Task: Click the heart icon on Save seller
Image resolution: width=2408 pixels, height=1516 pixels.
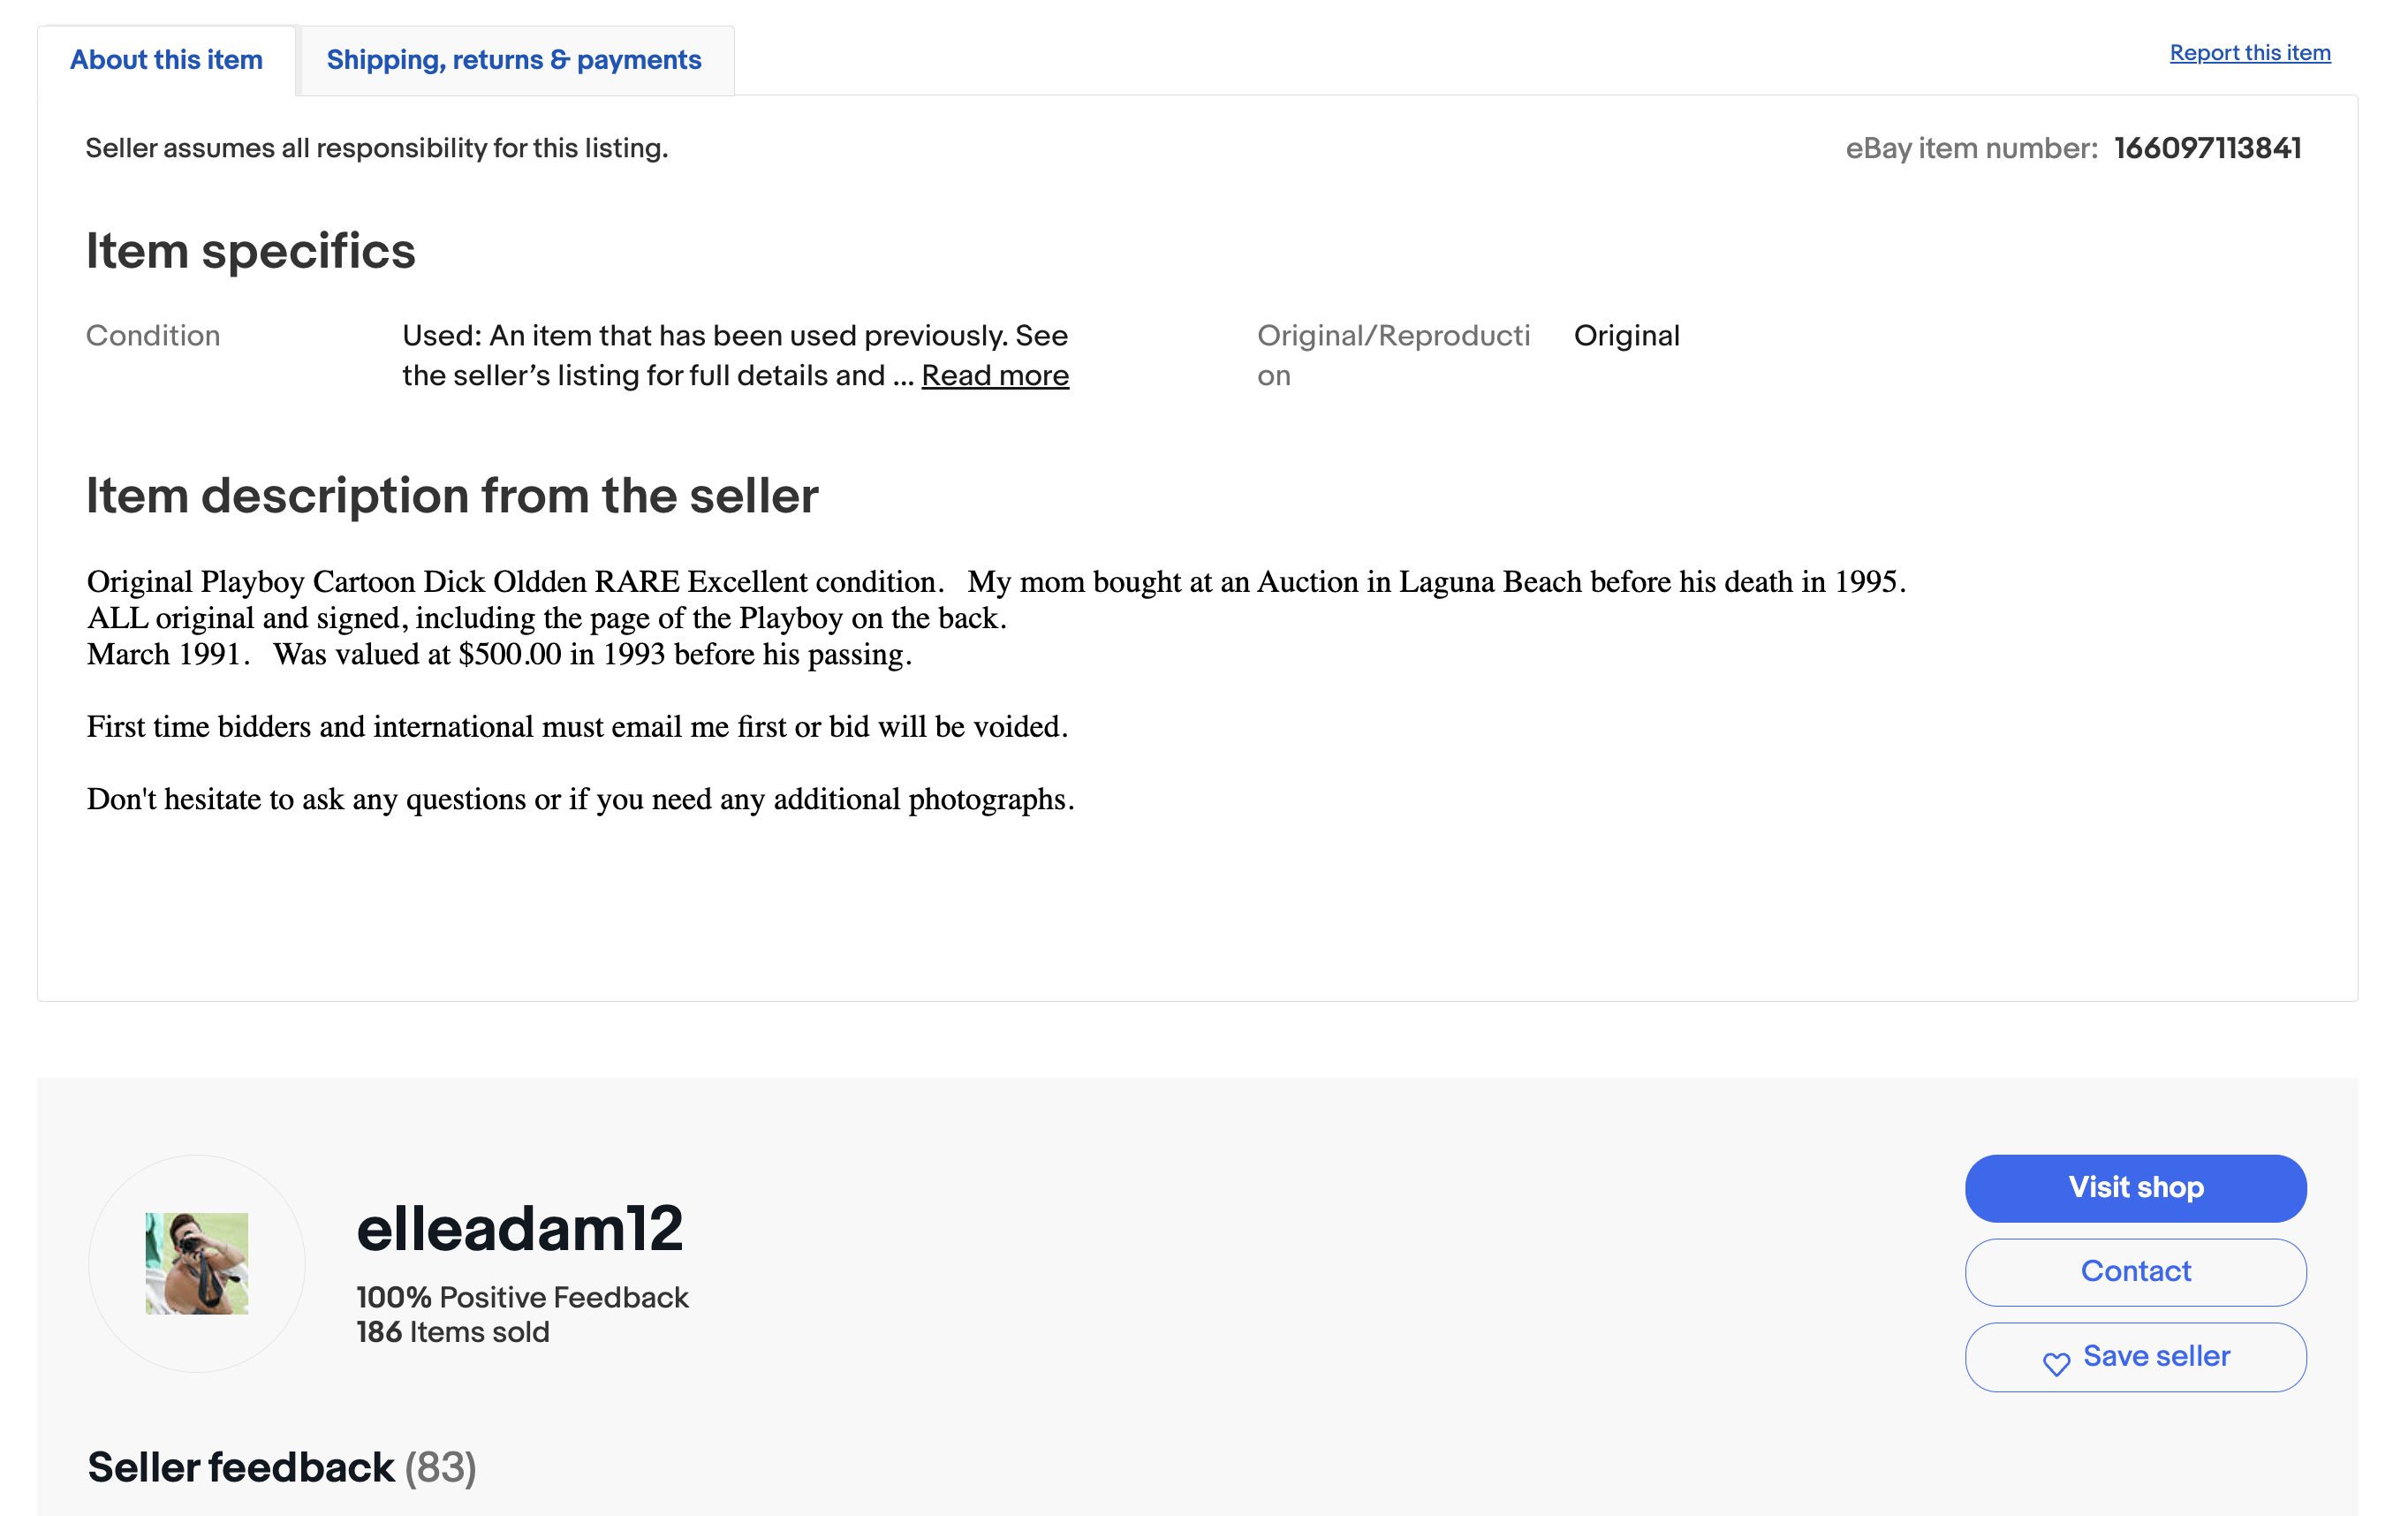Action: pyautogui.click(x=2056, y=1363)
